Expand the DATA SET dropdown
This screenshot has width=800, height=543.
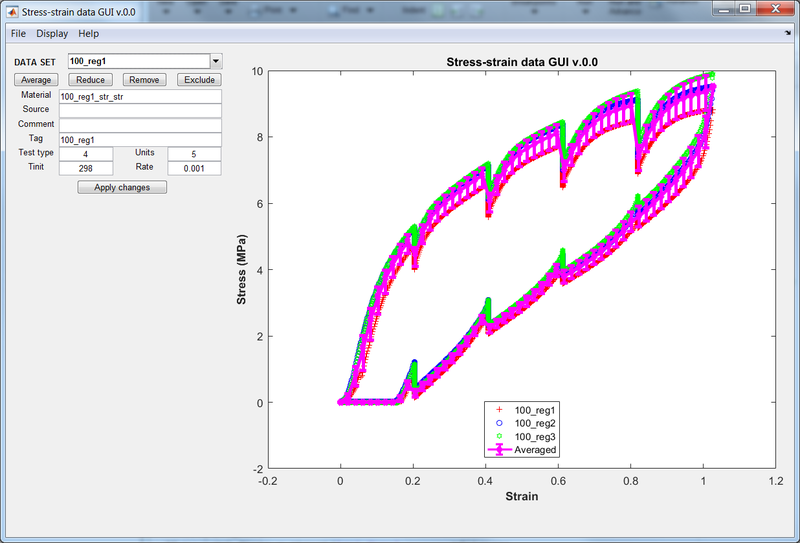point(214,61)
